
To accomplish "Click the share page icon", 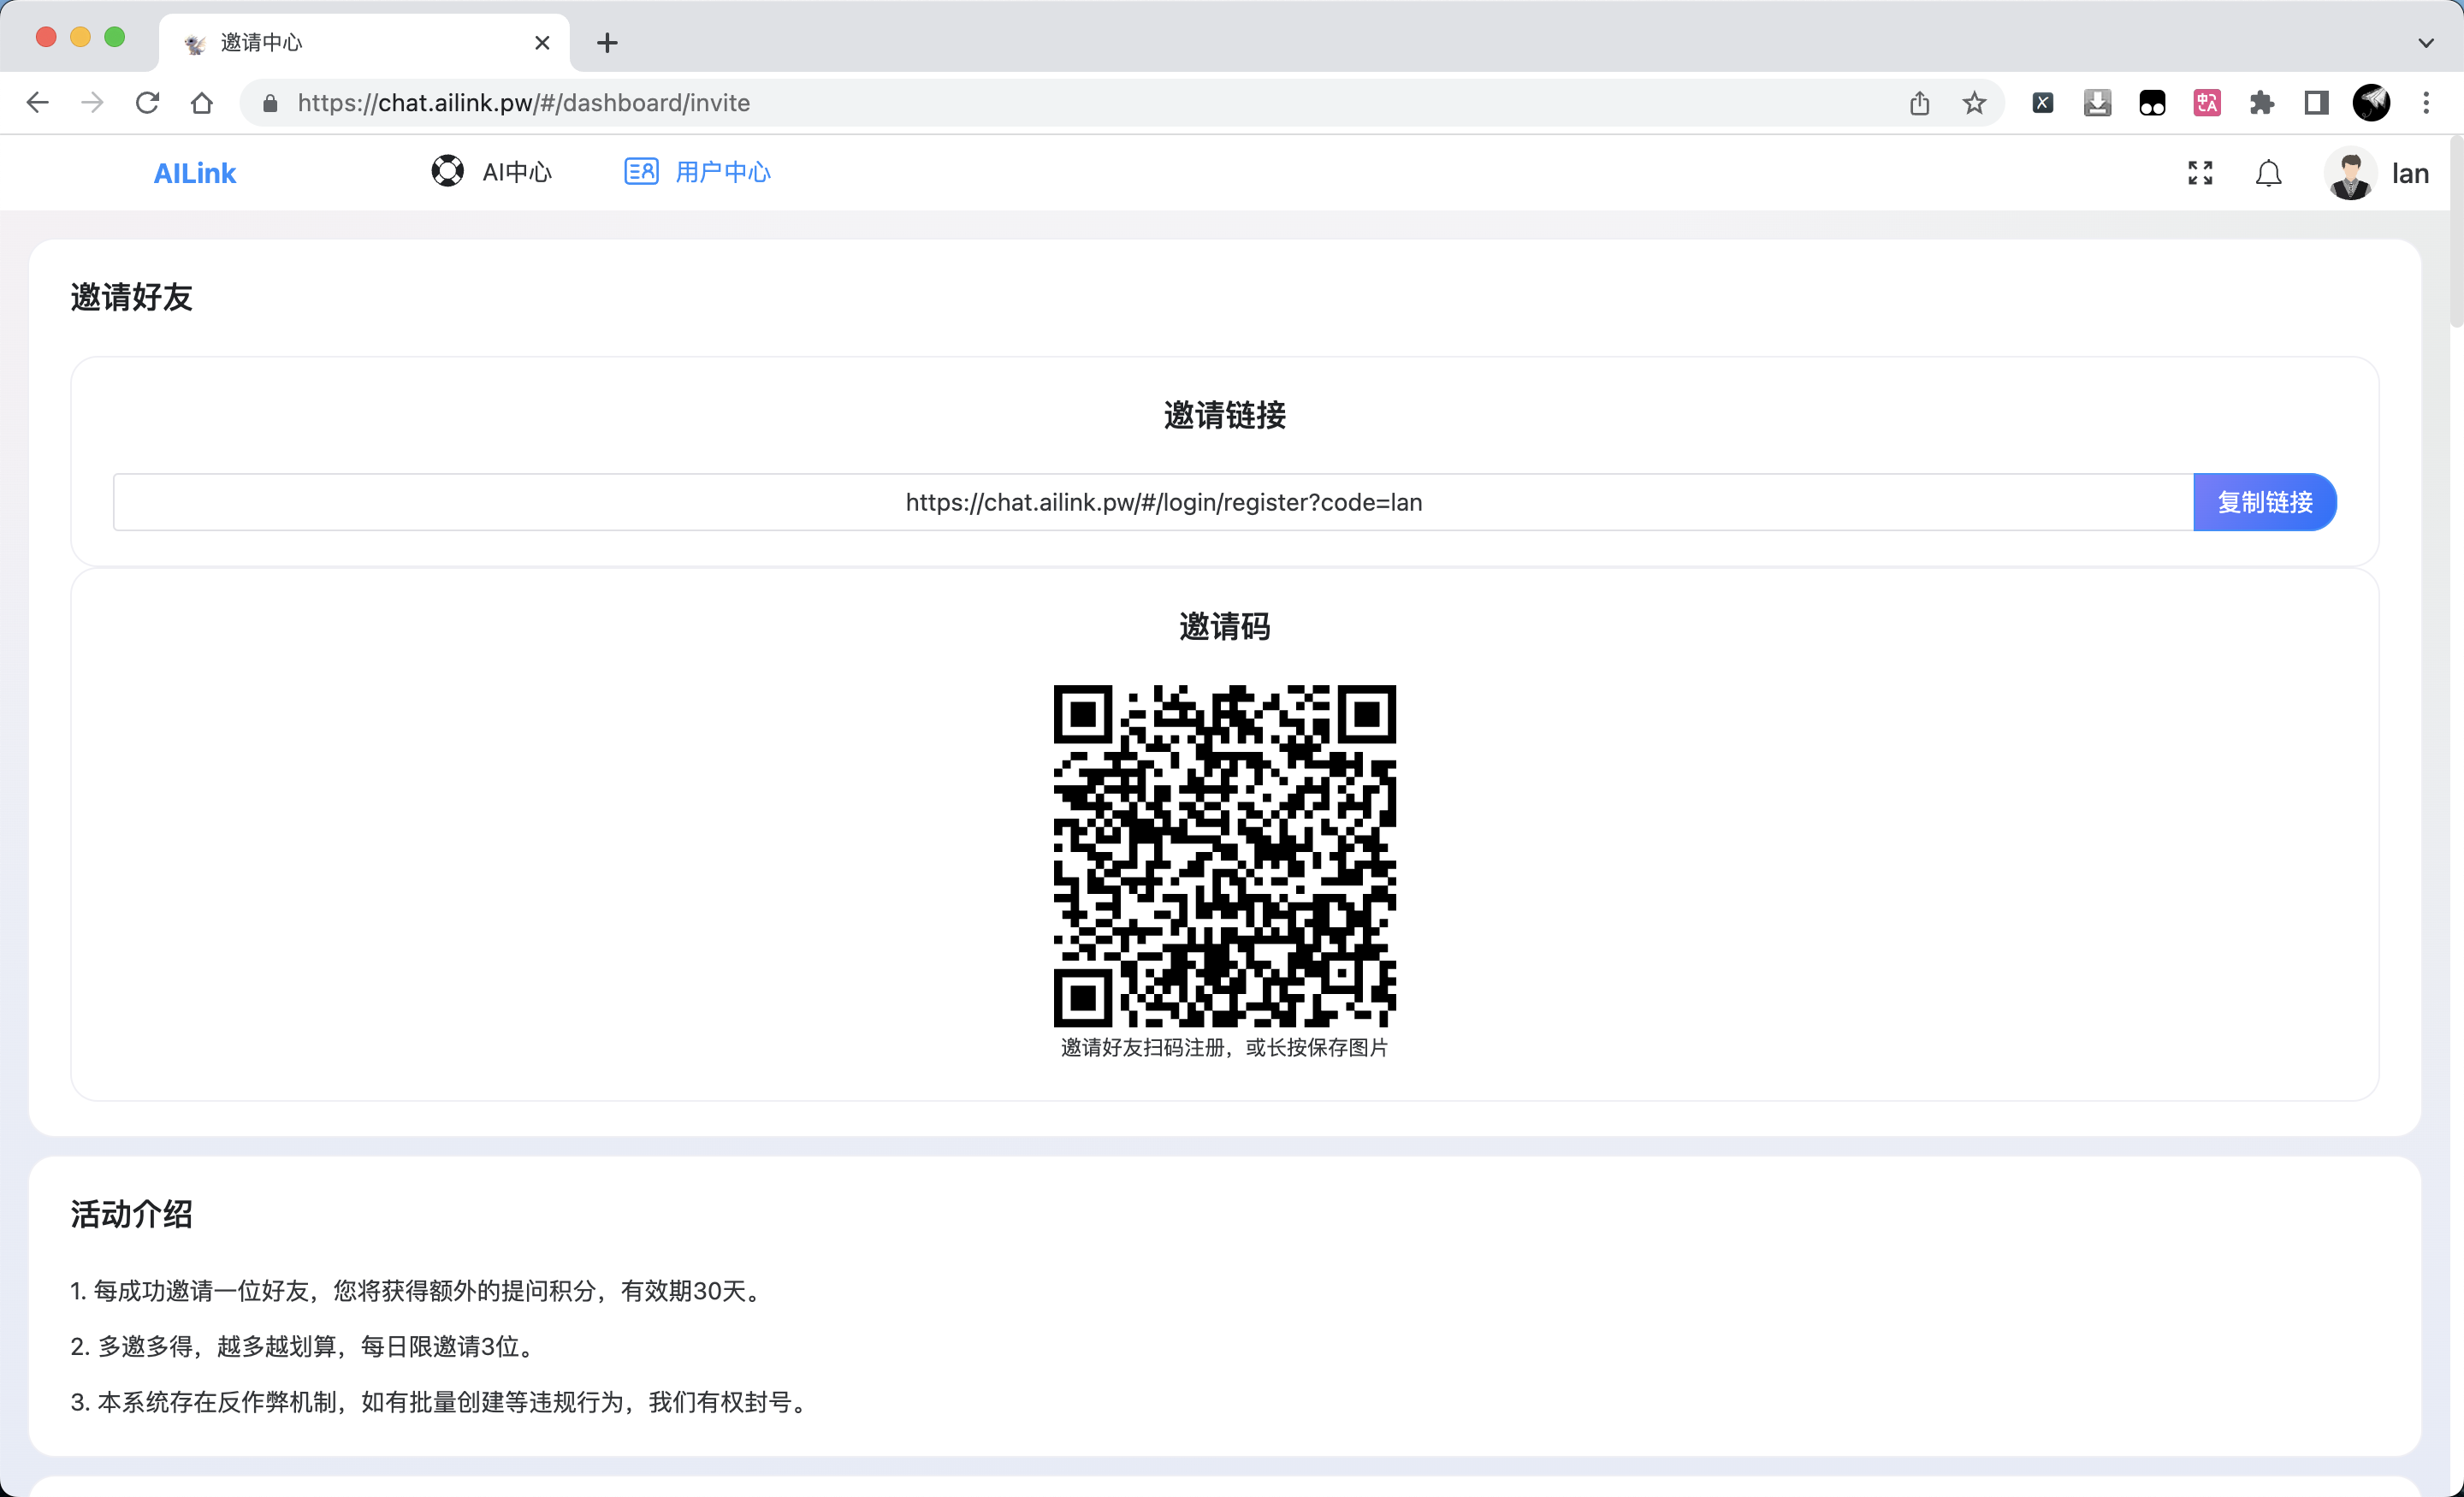I will pyautogui.click(x=1919, y=103).
